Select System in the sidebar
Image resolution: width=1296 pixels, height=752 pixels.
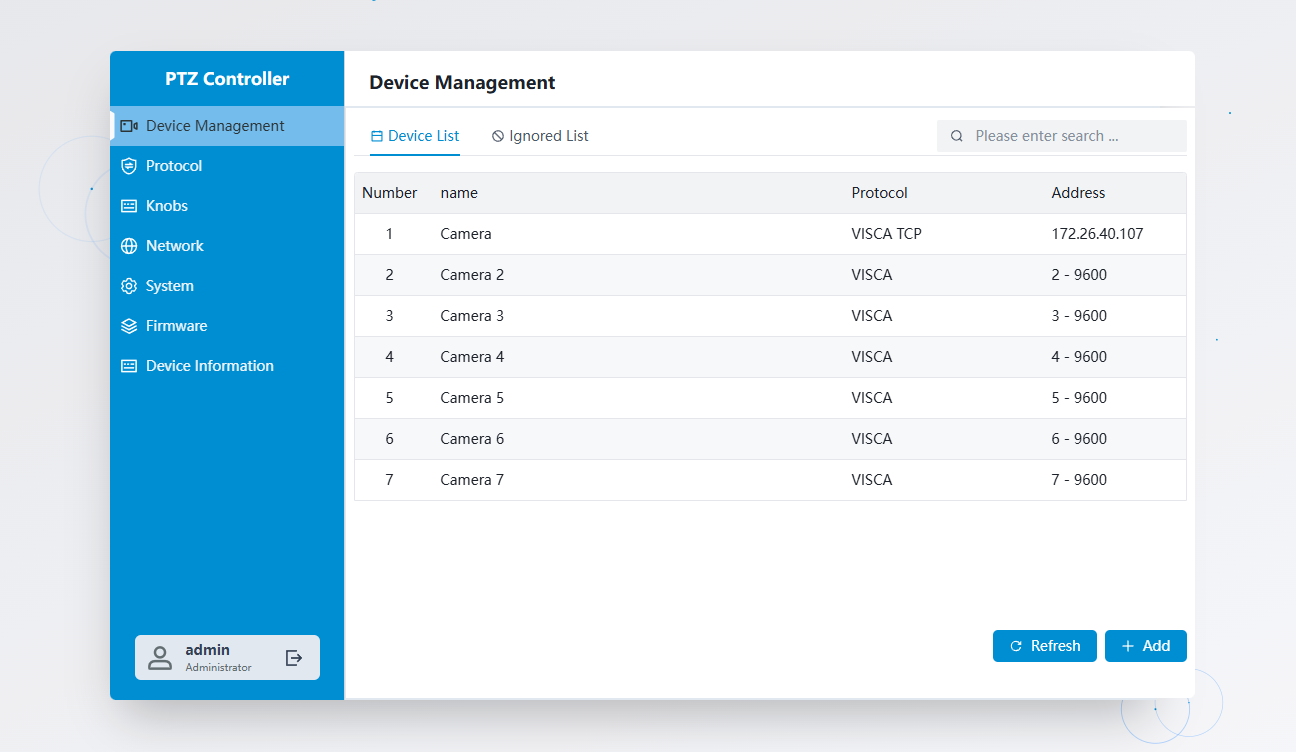(x=227, y=286)
